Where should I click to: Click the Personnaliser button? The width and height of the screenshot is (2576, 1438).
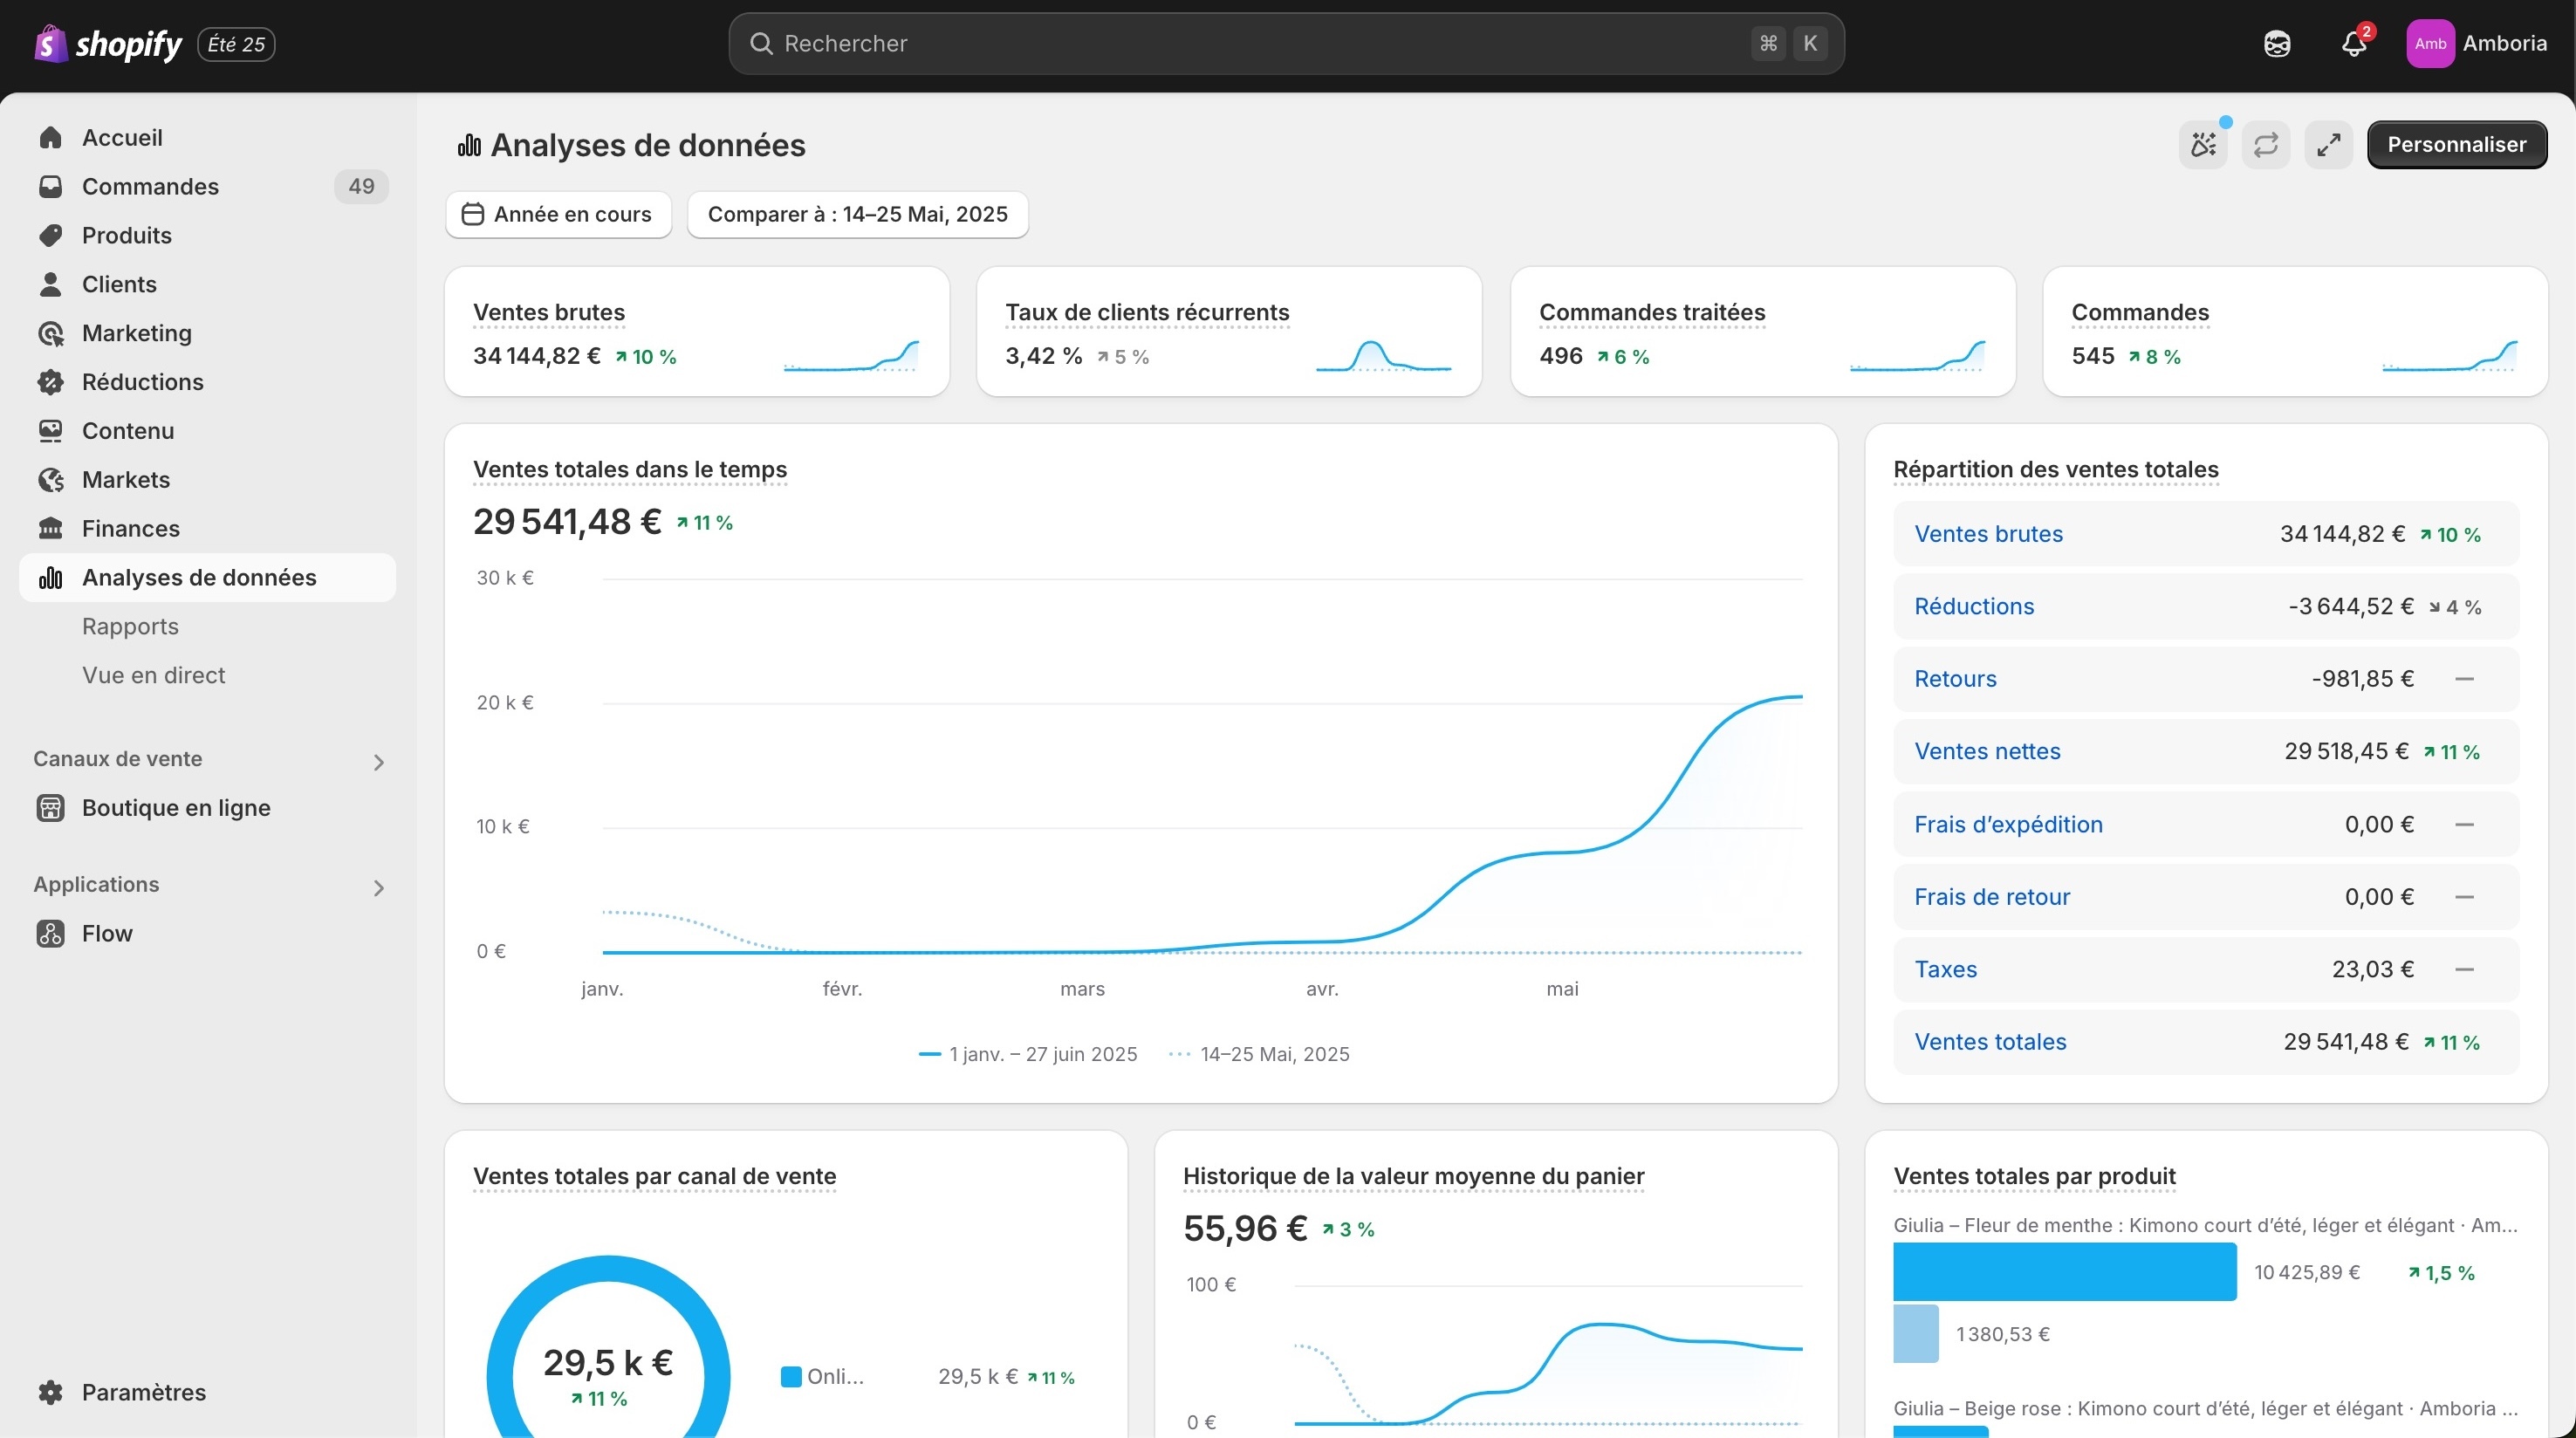tap(2456, 145)
